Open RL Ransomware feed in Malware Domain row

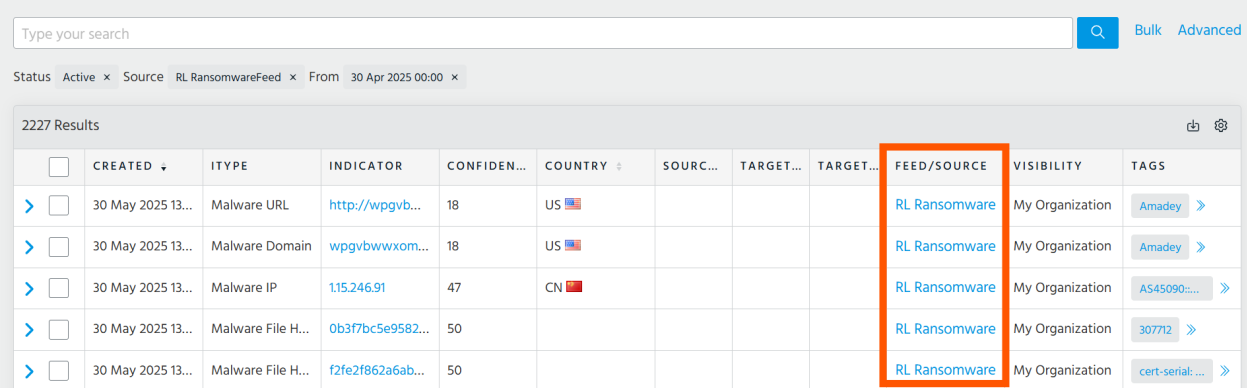point(945,246)
